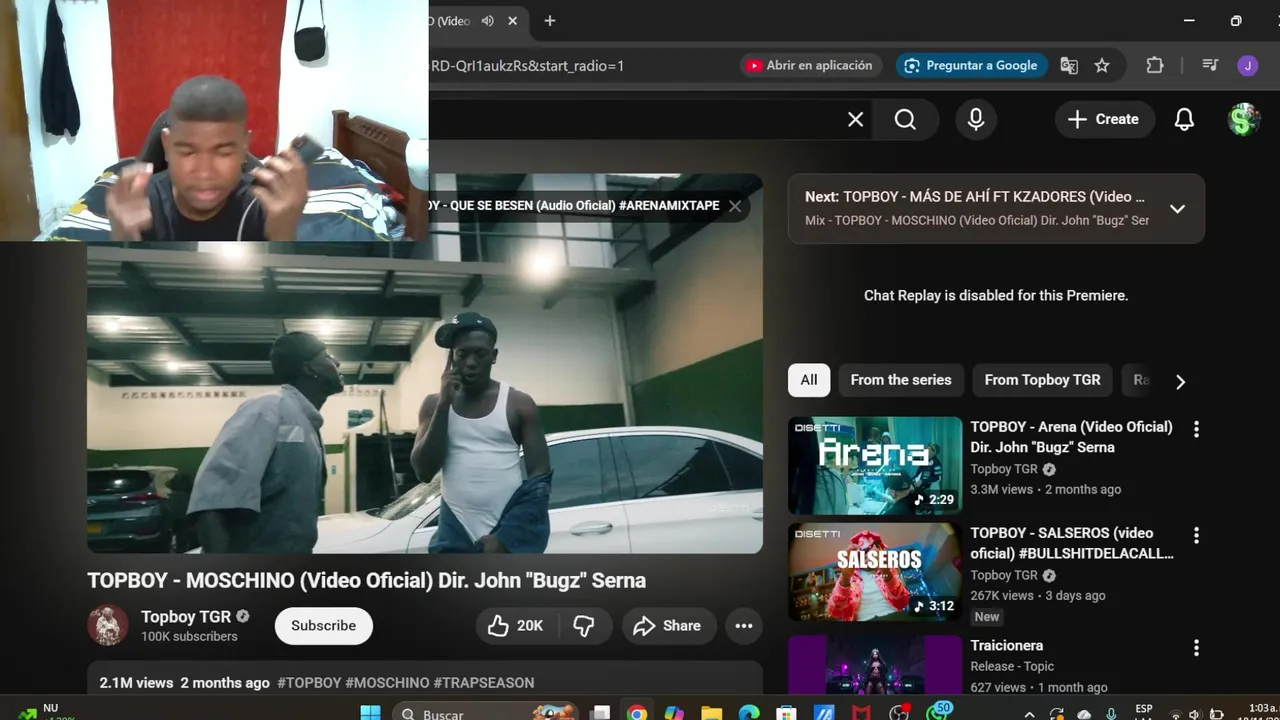Open the SALSEROS video thumbnail
Screen dimensions: 1280x720
pos(875,571)
